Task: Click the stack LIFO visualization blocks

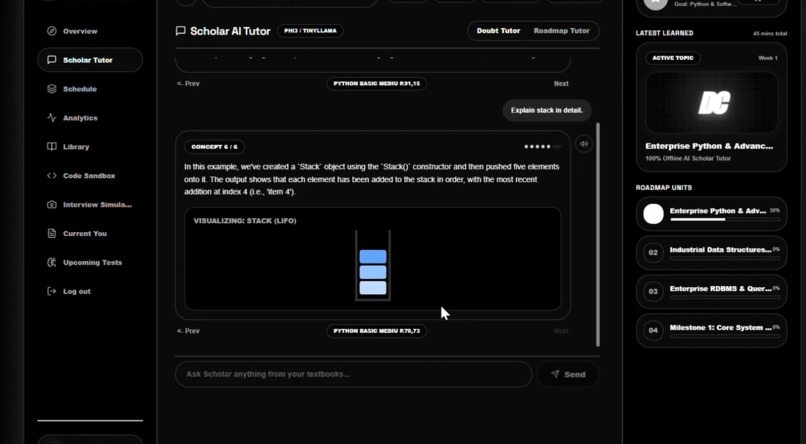Action: pyautogui.click(x=373, y=266)
